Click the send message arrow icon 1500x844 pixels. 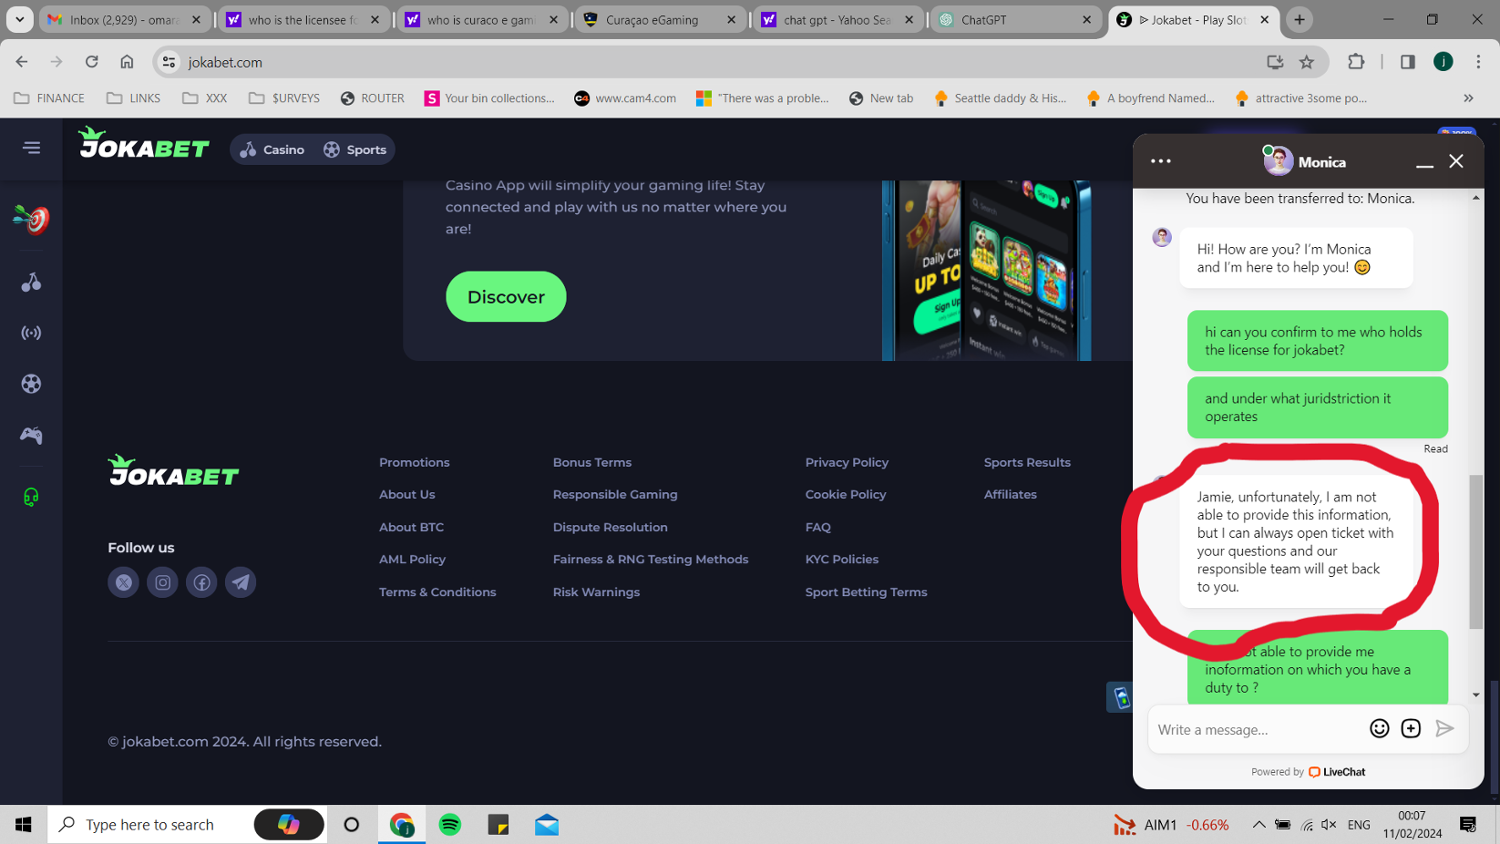click(1444, 729)
